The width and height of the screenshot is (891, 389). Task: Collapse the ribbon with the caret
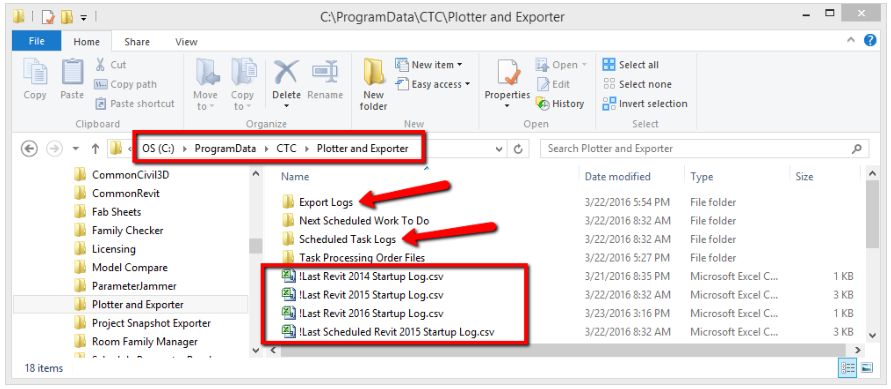pos(851,40)
